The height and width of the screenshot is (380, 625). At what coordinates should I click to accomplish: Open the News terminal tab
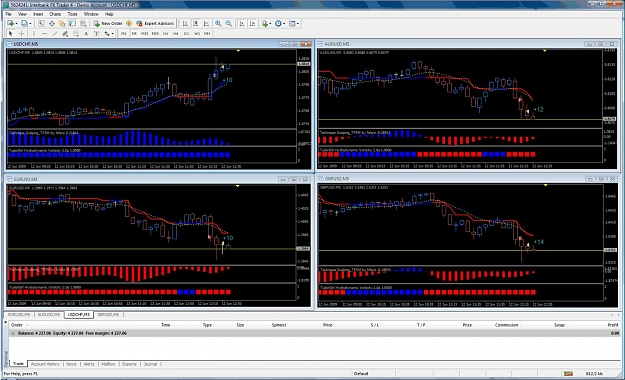tap(71, 364)
